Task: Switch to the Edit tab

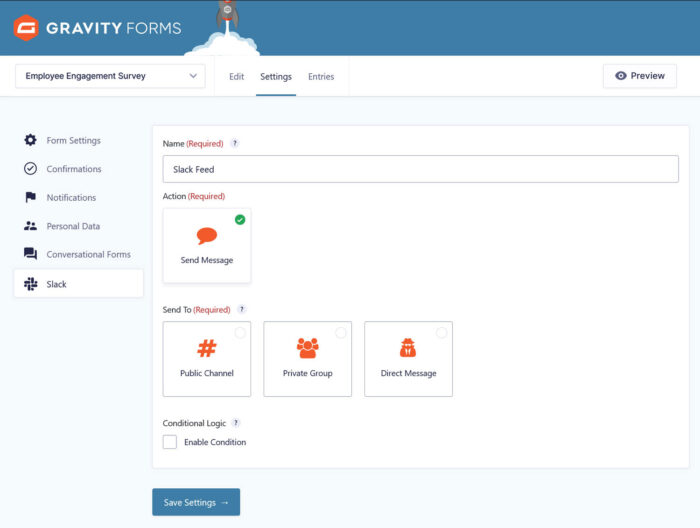Action: (237, 76)
